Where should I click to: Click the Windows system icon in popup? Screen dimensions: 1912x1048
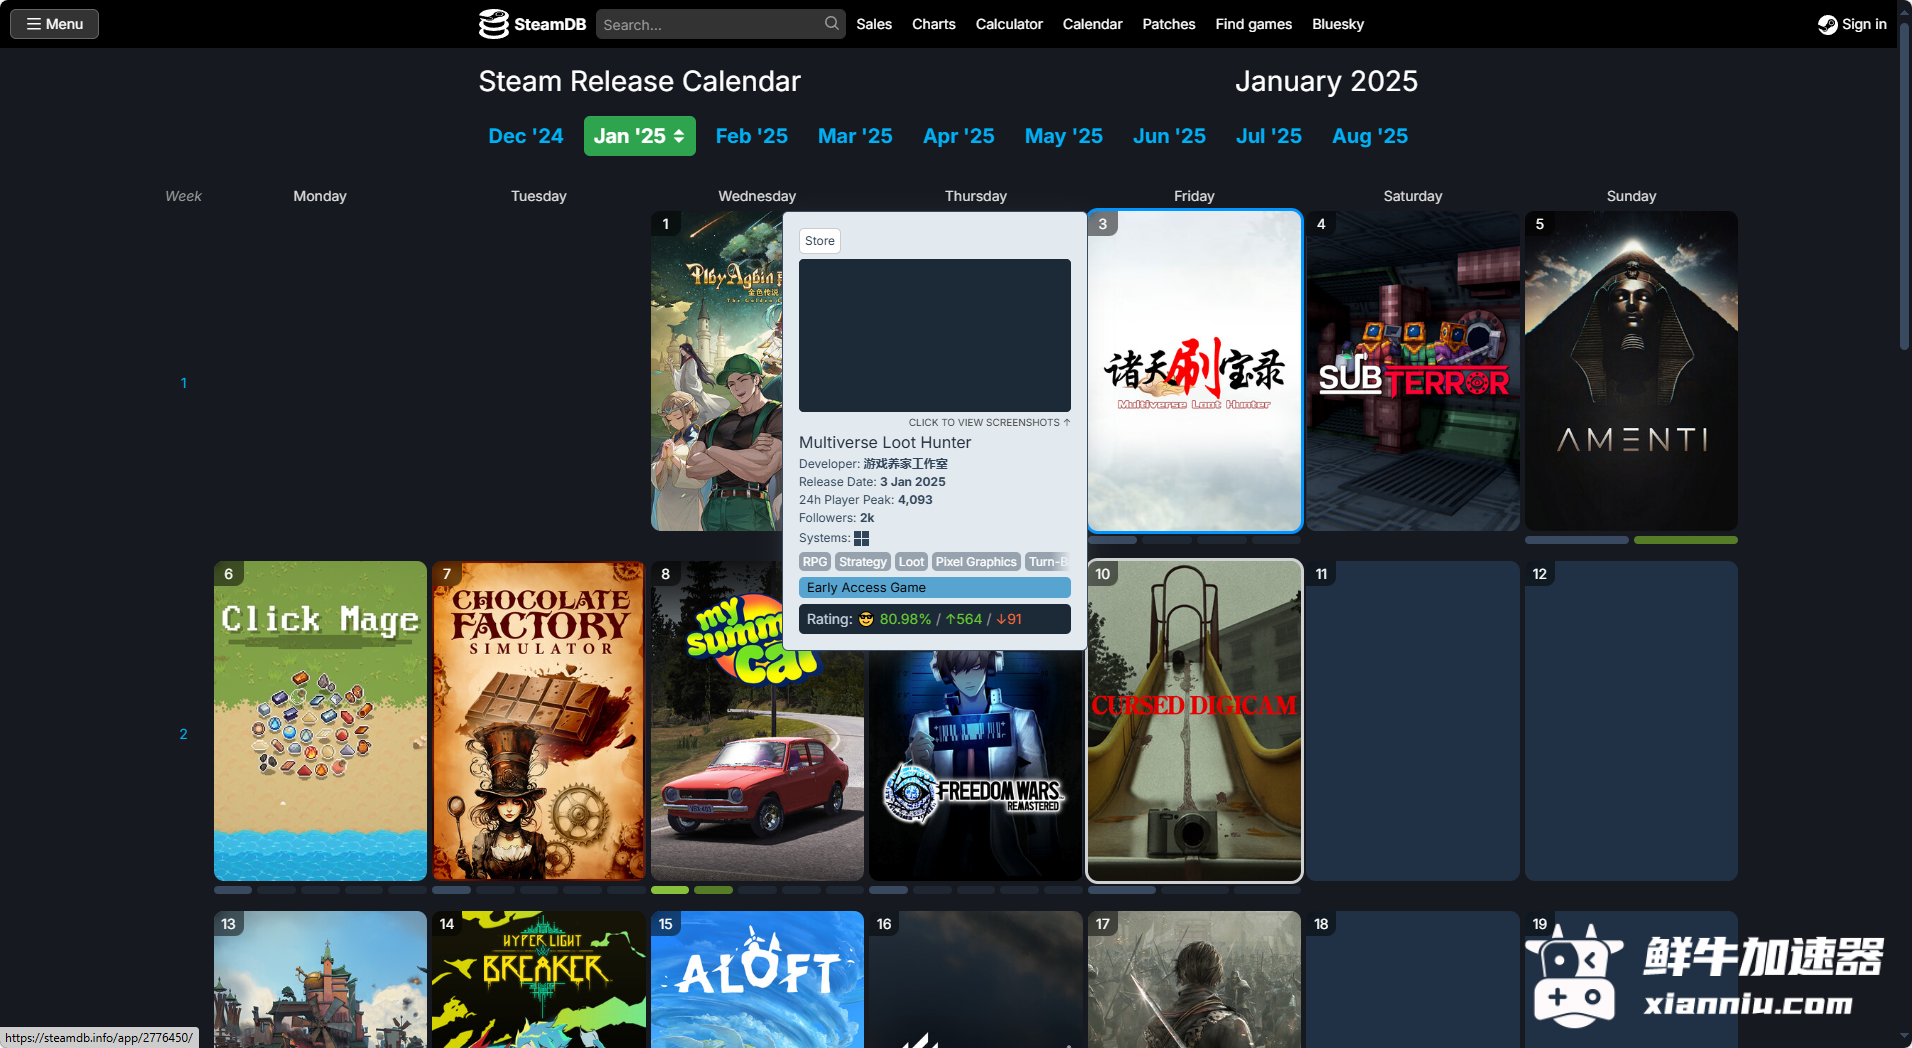click(x=861, y=538)
